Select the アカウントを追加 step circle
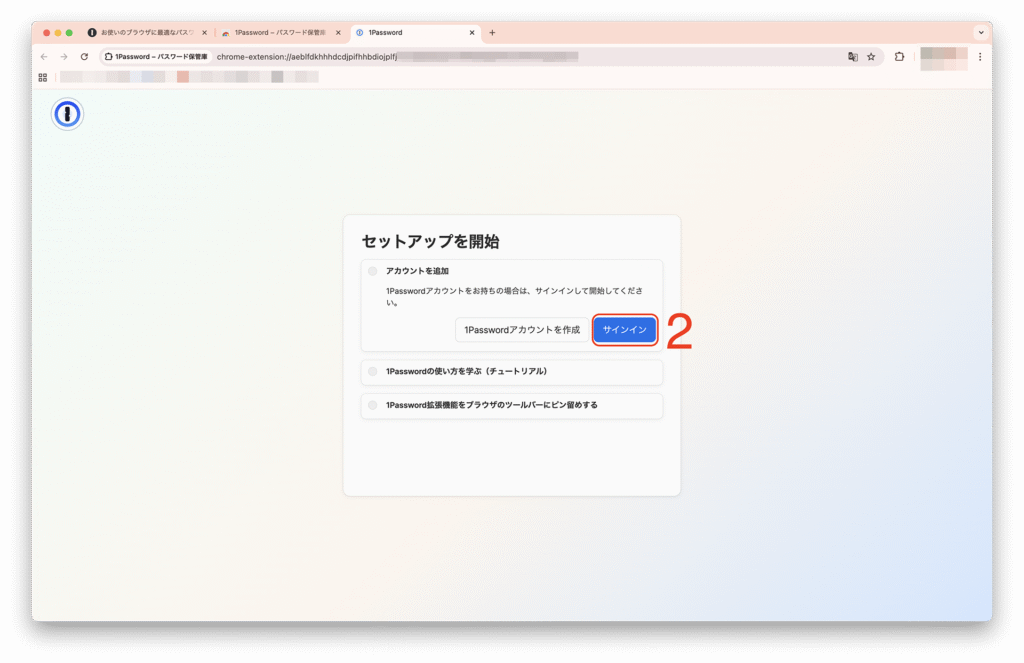 tap(372, 271)
